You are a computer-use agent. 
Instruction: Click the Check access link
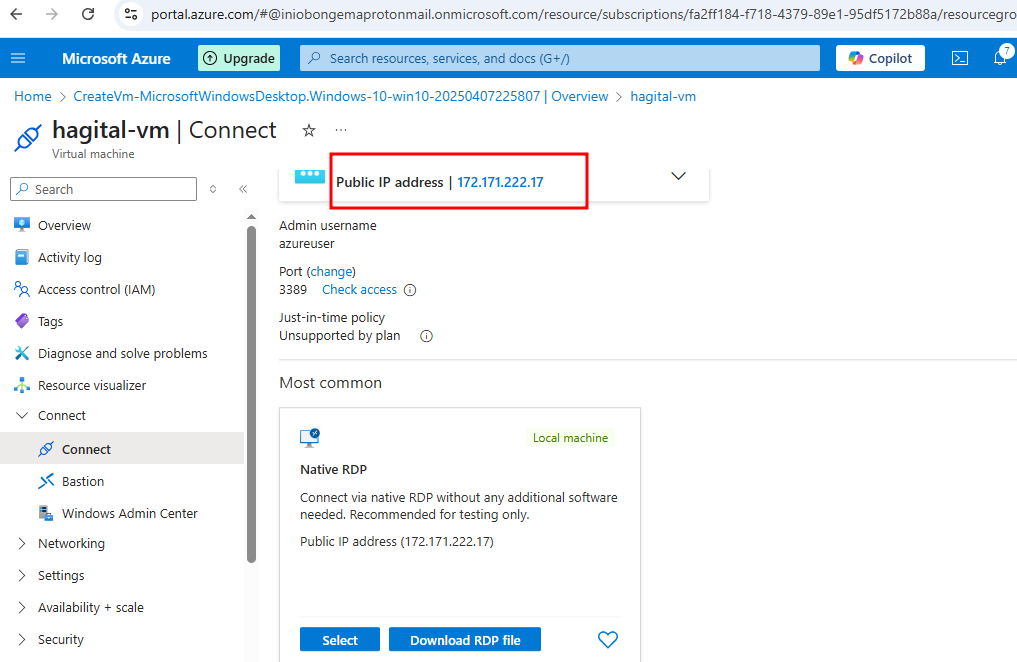coord(359,290)
